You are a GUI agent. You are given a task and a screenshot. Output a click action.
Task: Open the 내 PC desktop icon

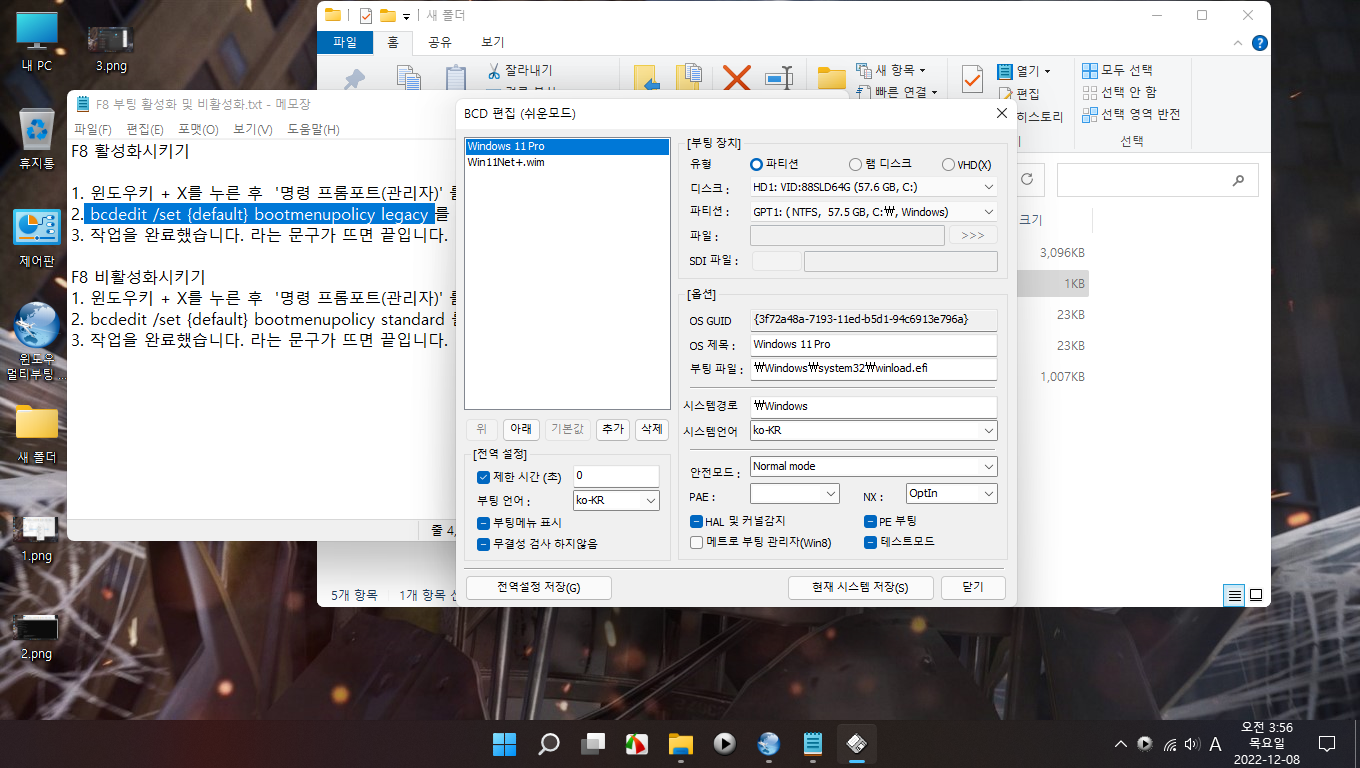(37, 41)
